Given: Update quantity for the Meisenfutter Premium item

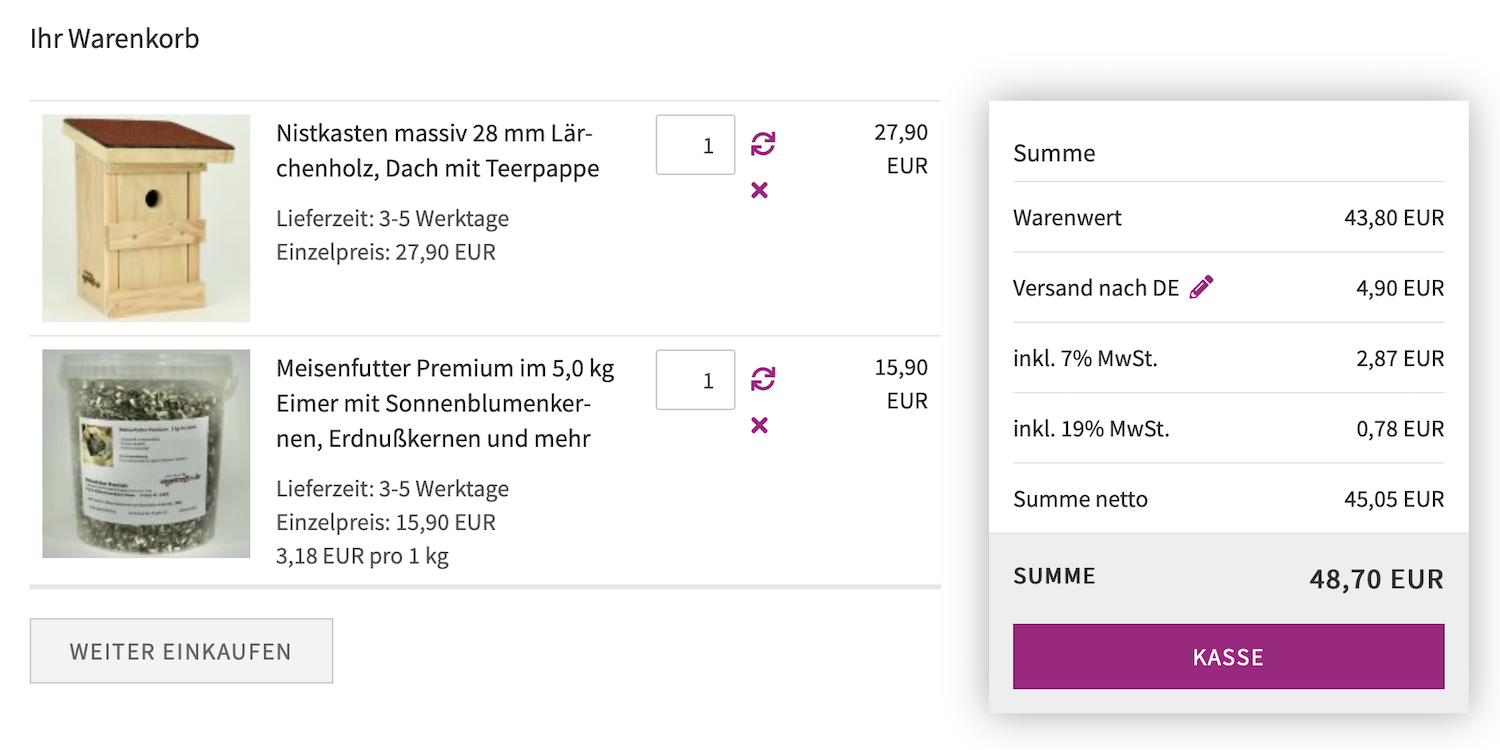Looking at the screenshot, I should coord(763,379).
